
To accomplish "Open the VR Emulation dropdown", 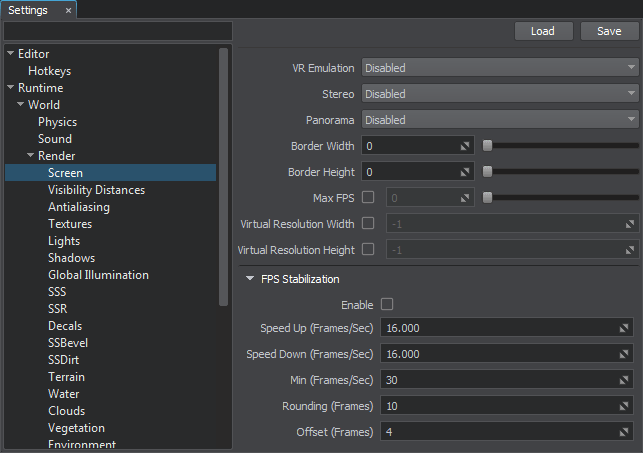I will coord(499,68).
